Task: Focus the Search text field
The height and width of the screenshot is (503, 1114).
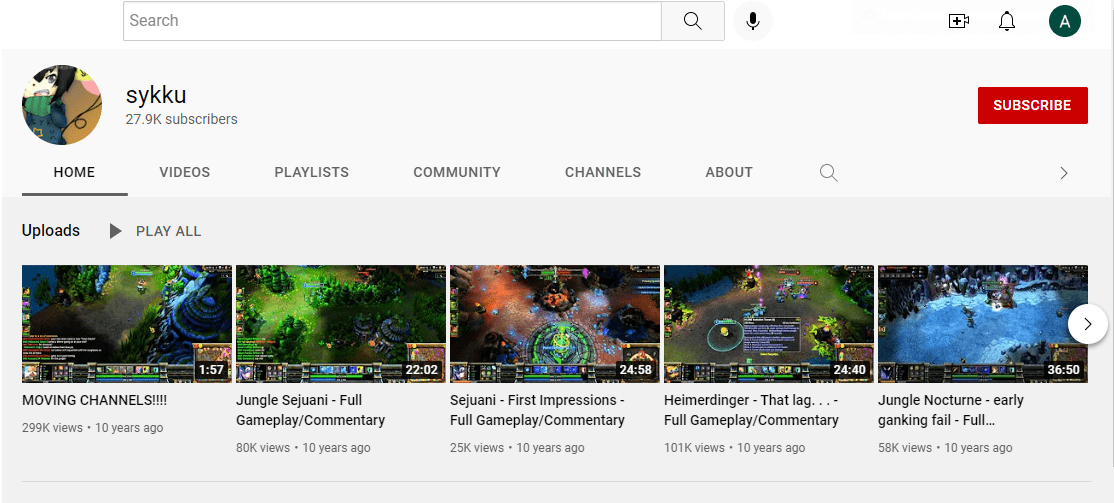Action: coord(392,21)
